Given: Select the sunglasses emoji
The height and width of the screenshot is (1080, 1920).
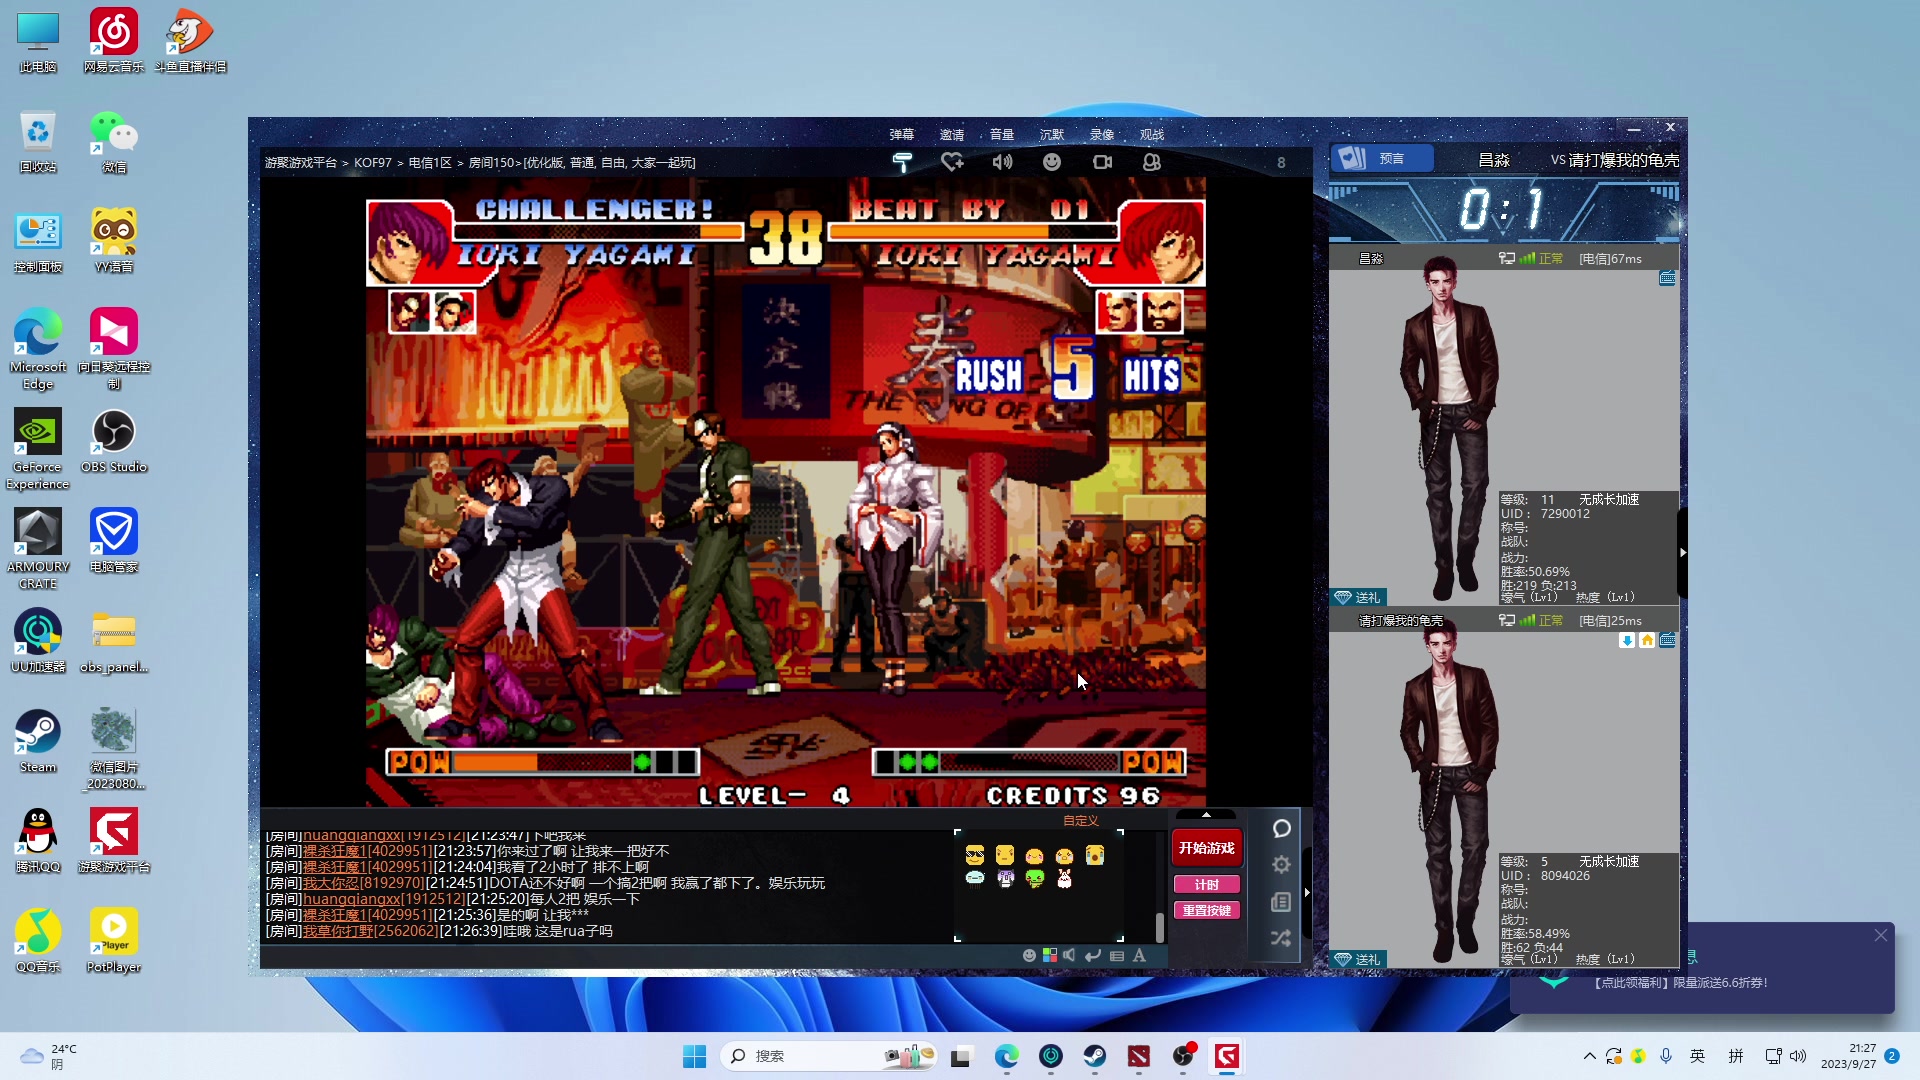Looking at the screenshot, I should [x=975, y=855].
